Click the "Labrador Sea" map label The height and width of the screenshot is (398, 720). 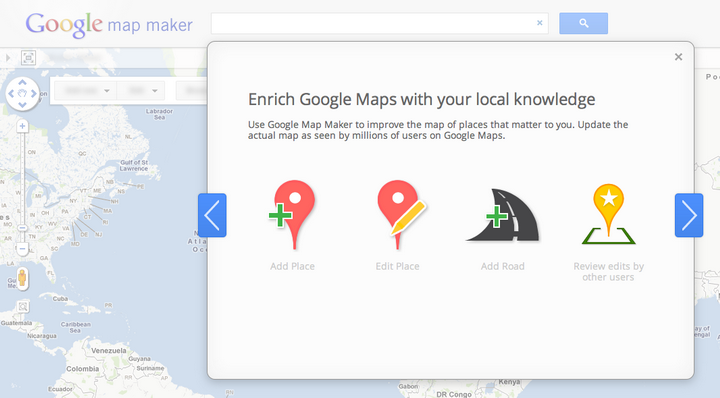coord(159,114)
